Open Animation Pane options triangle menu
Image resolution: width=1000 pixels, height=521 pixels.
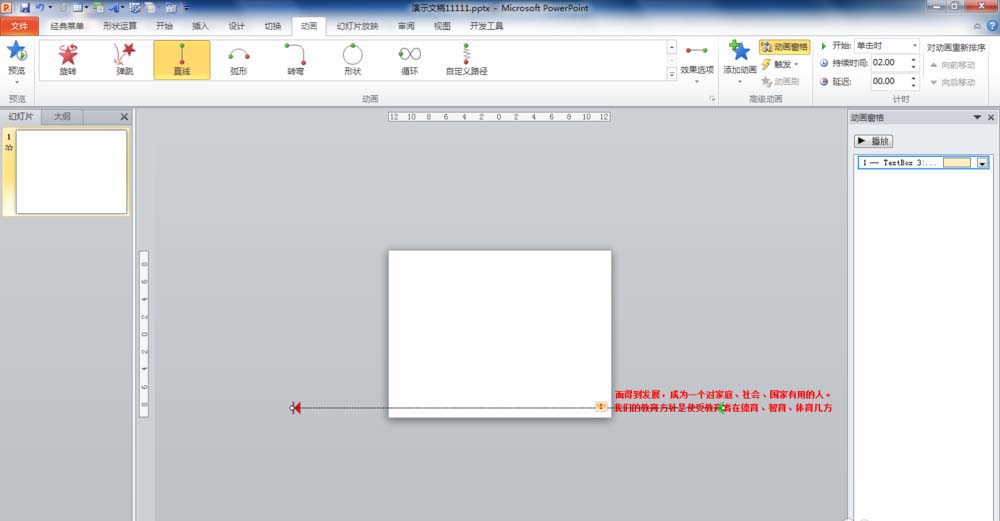(977, 117)
